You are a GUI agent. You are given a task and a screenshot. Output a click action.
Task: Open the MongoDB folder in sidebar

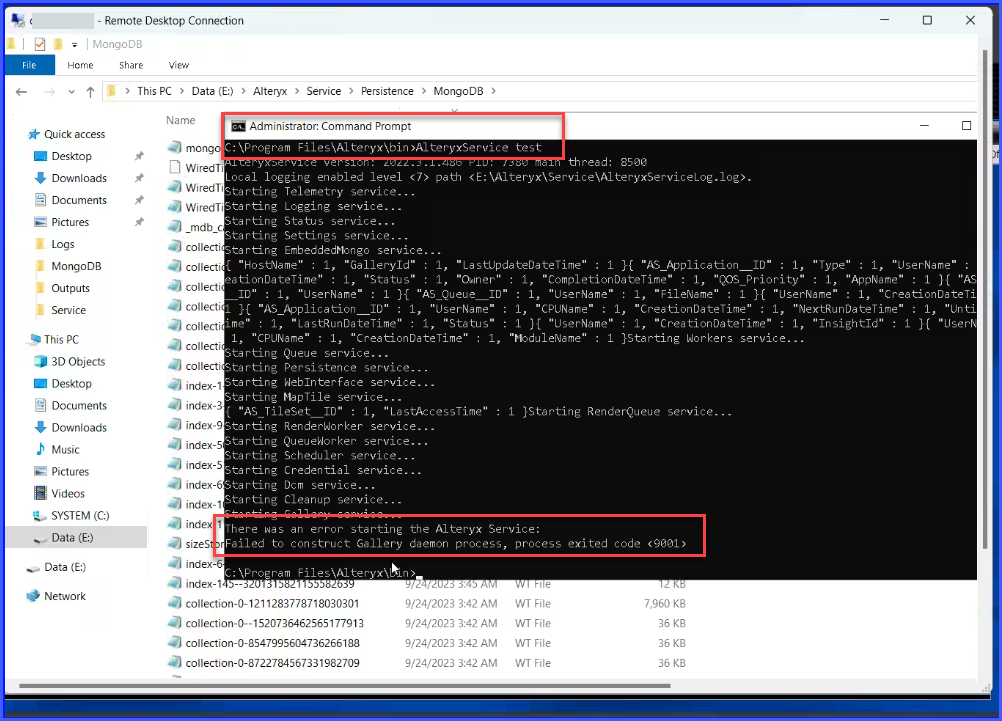[x=76, y=266]
